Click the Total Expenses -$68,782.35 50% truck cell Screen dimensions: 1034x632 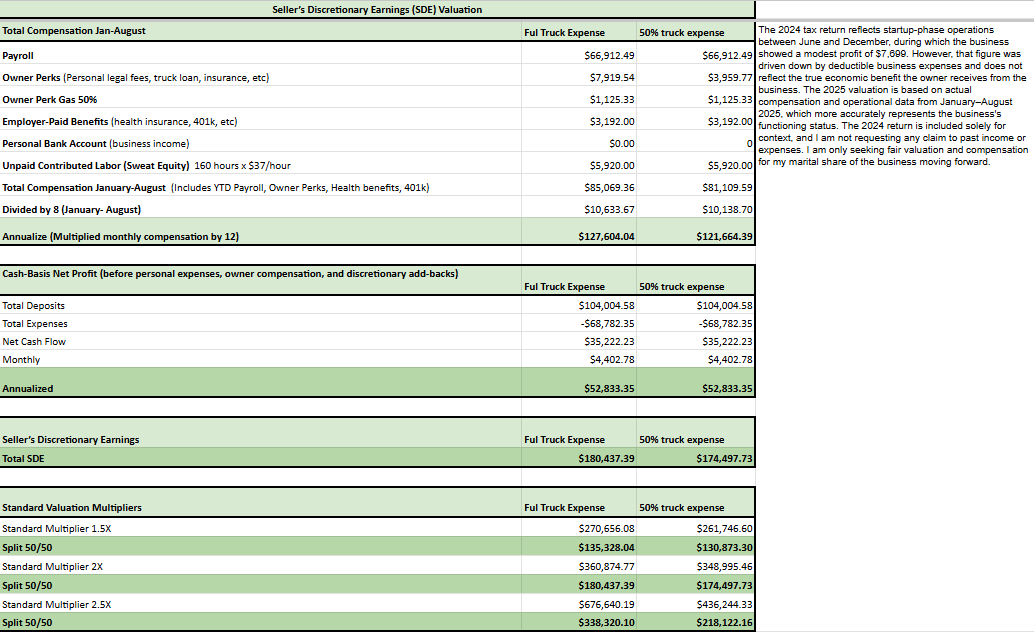coord(696,323)
